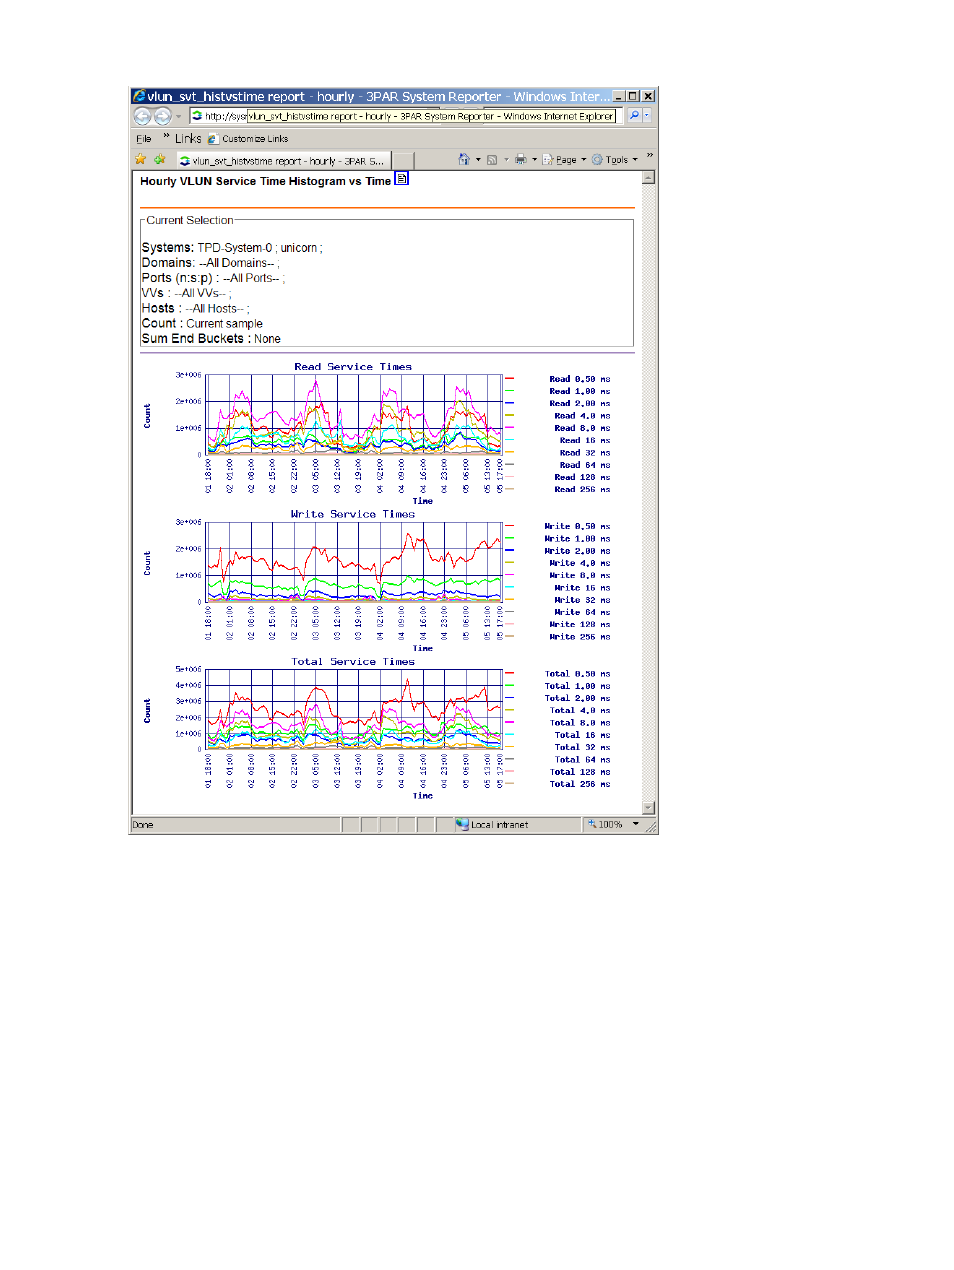
Task: Click the red swatch for Total 0.50 ms
Action: [x=510, y=674]
